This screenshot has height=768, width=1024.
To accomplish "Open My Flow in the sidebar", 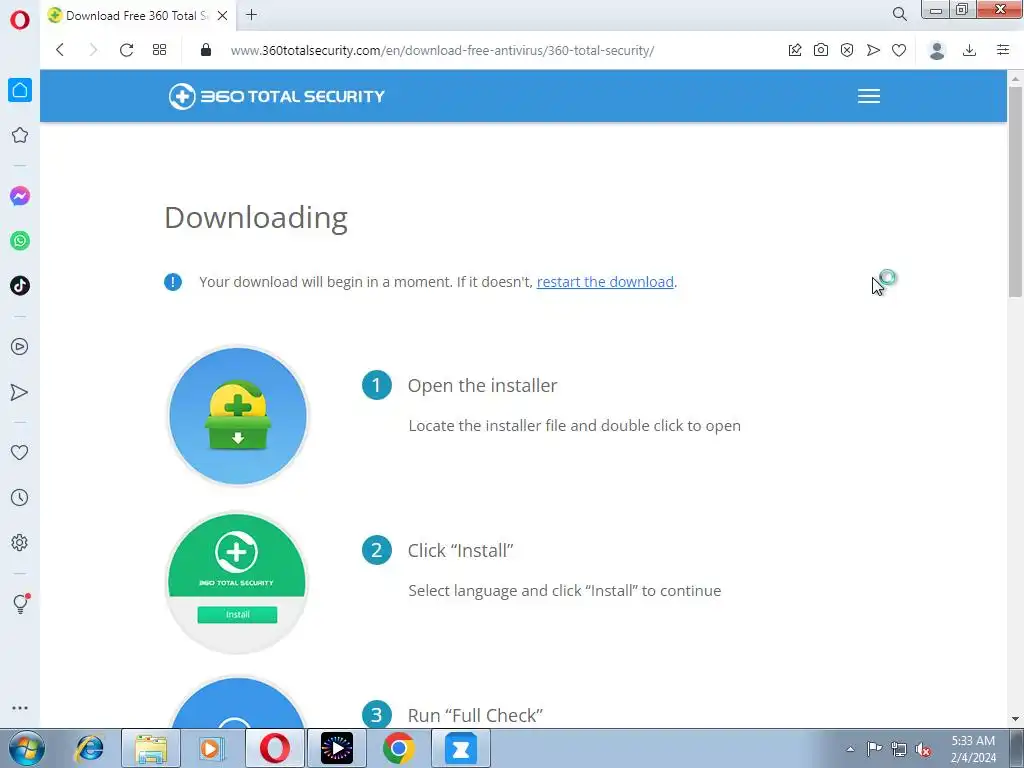I will (x=20, y=392).
